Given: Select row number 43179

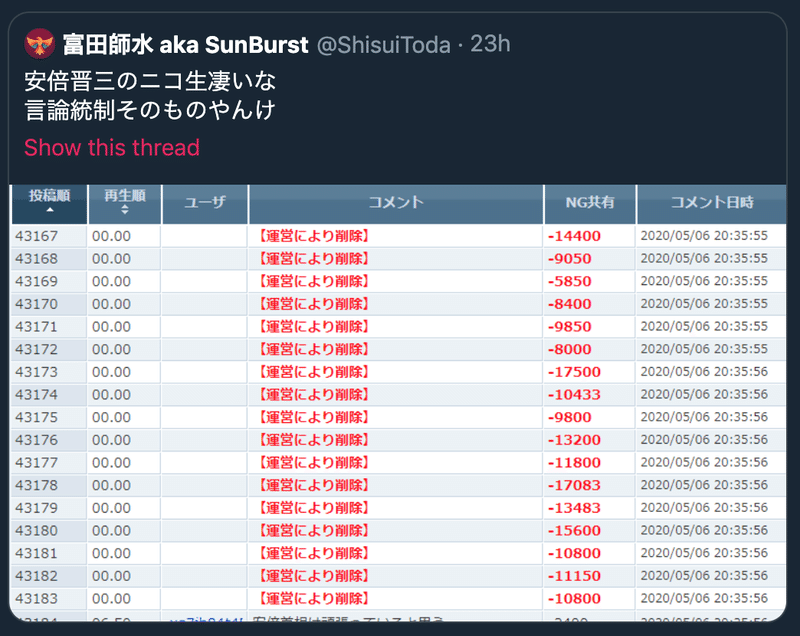Looking at the screenshot, I should coord(36,508).
